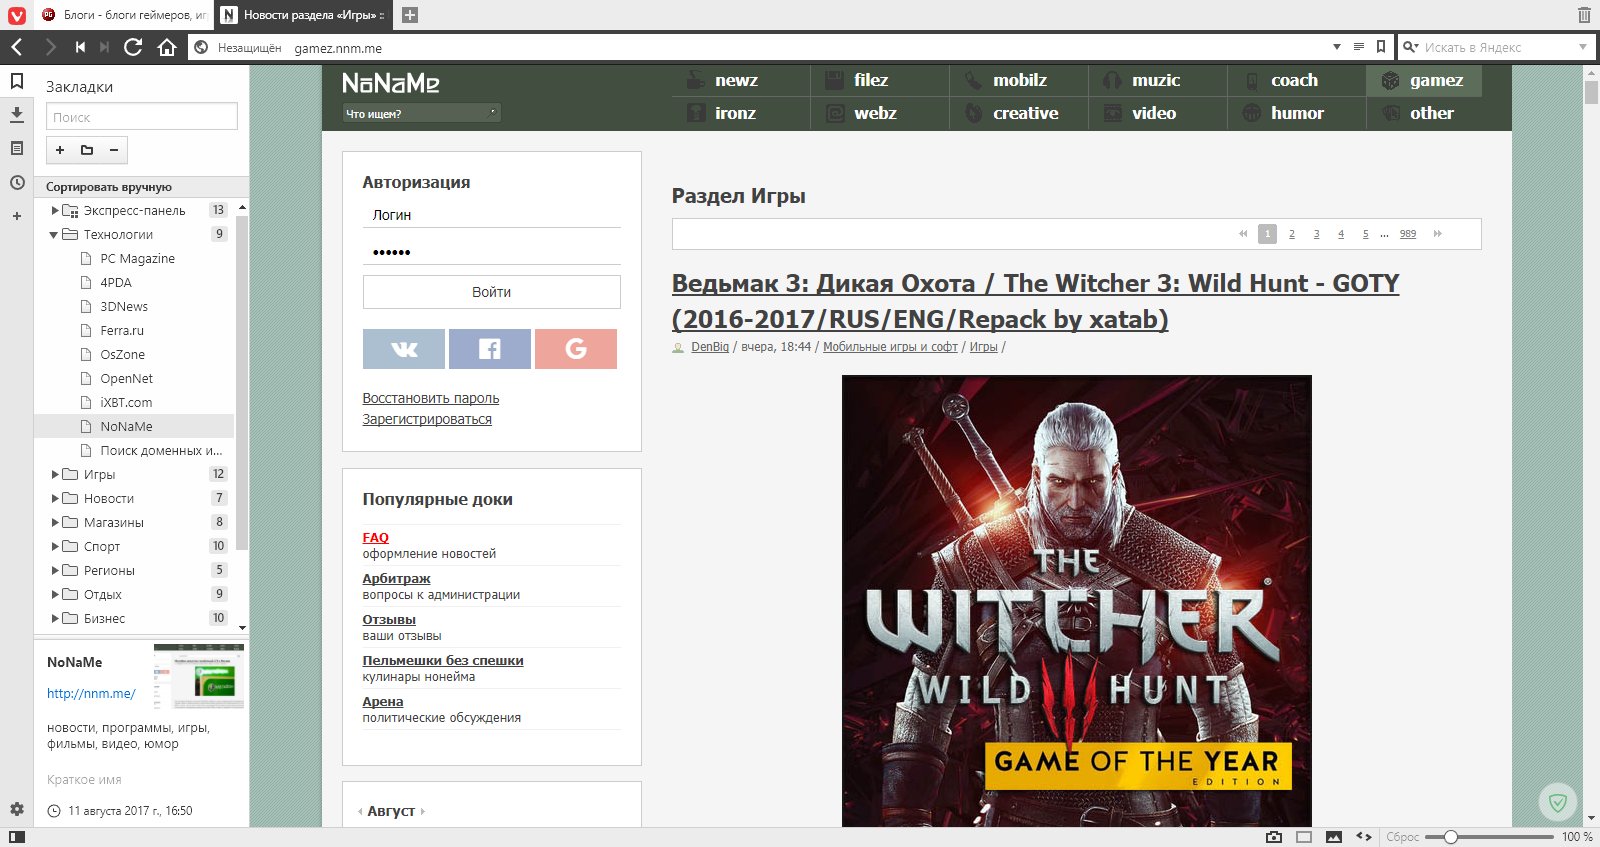The height and width of the screenshot is (847, 1600).
Task: Open the Notes side panel
Action: click(17, 148)
